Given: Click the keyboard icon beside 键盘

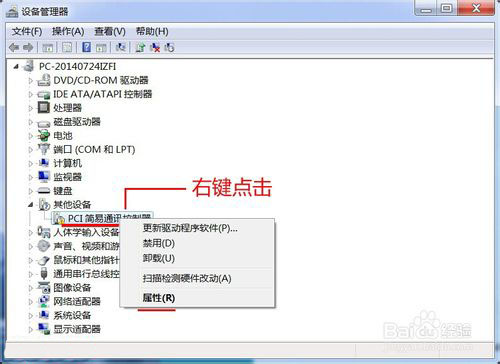Looking at the screenshot, I should (x=44, y=191).
